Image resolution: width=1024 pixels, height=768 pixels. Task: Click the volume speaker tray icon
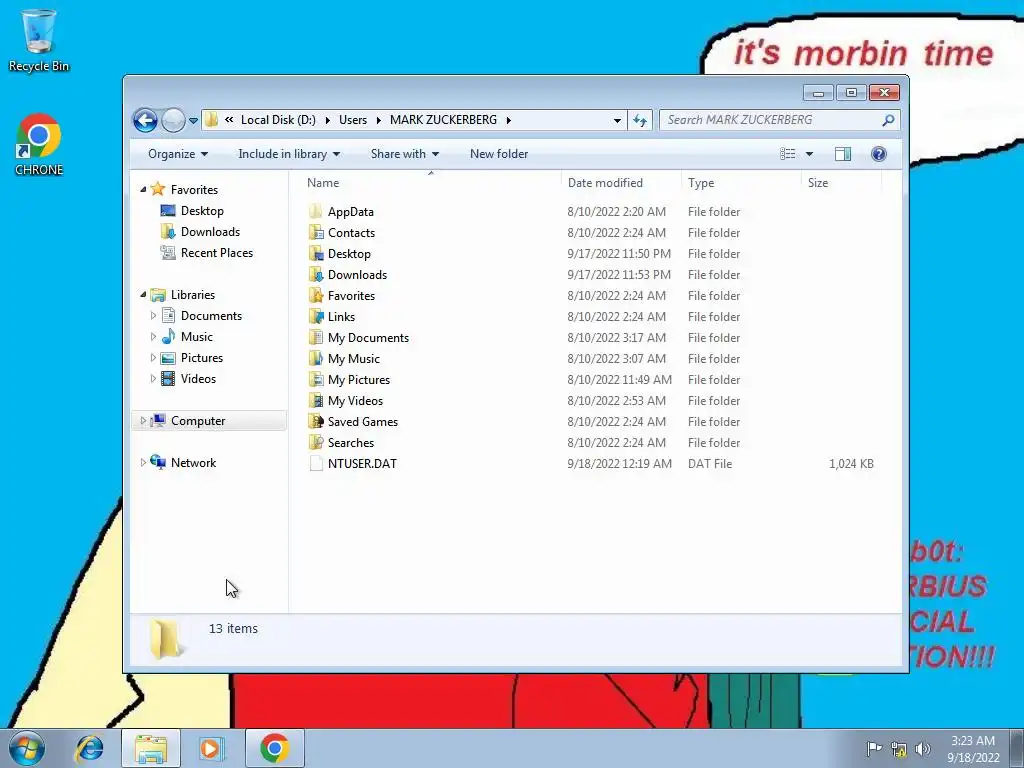[922, 749]
